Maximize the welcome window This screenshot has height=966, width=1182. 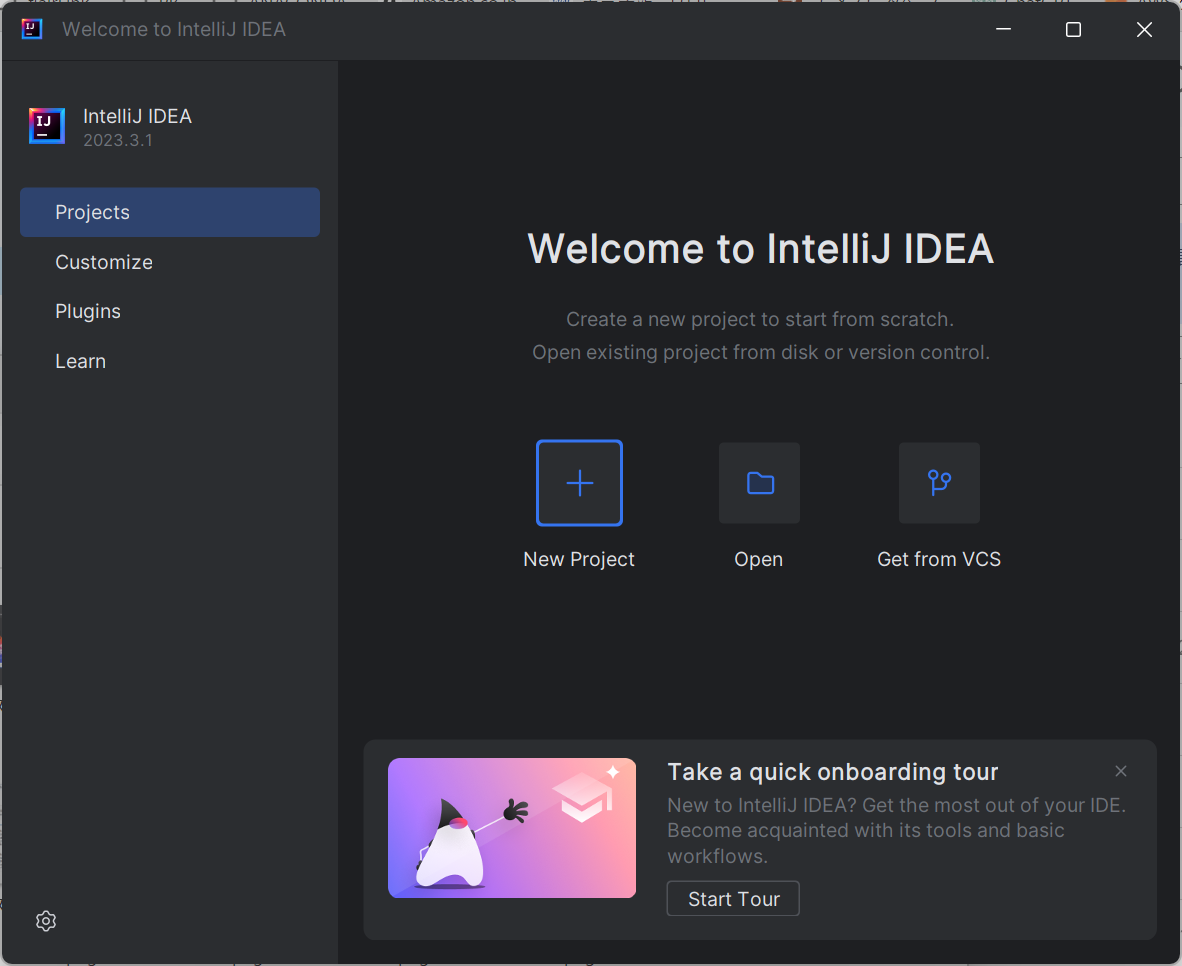point(1073,29)
